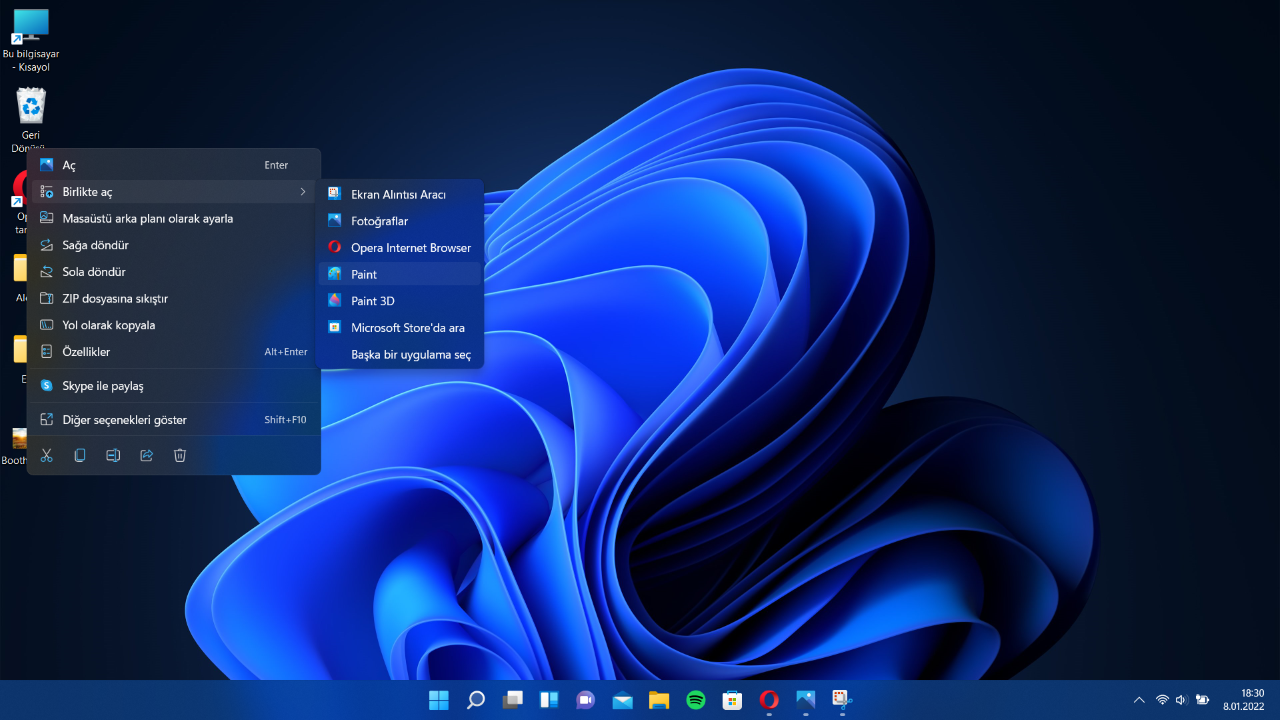
Task: Open the file with Paint
Action: point(400,274)
